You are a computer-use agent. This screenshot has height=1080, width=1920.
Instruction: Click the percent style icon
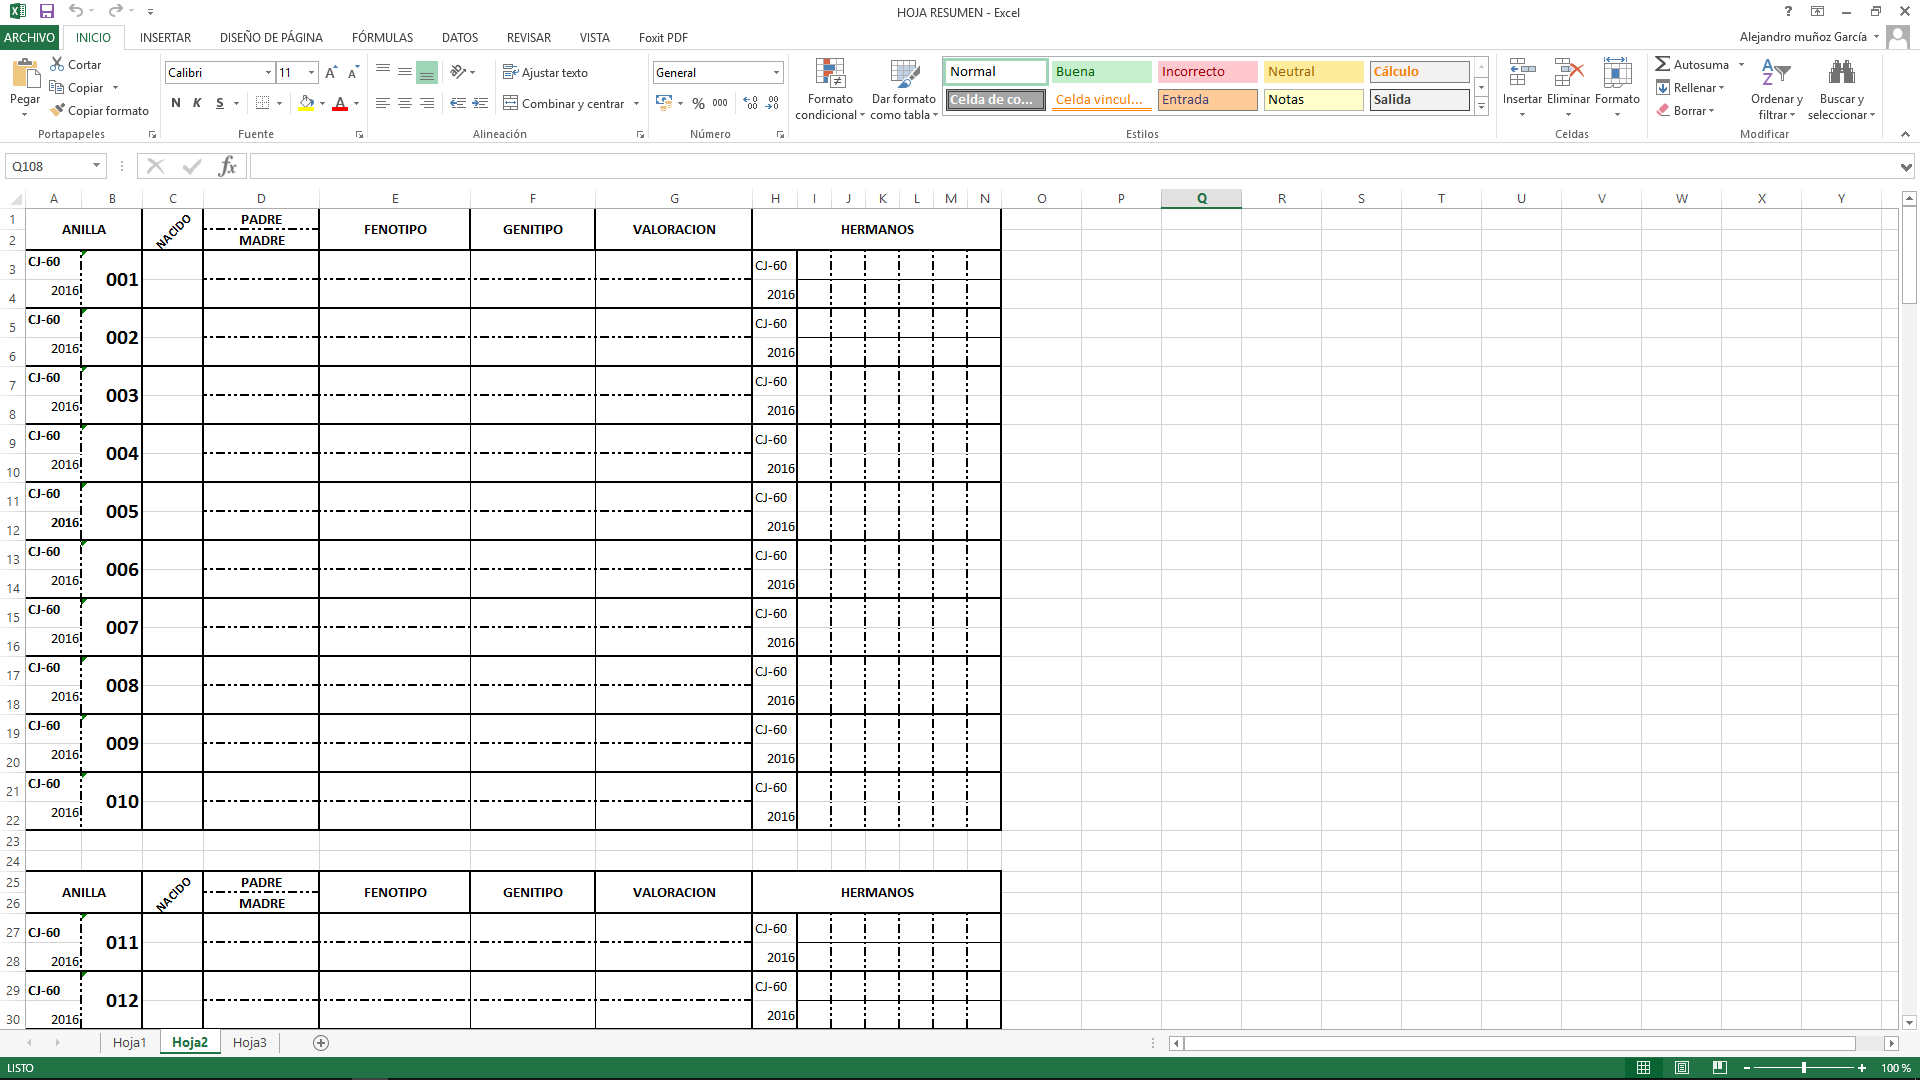[698, 103]
